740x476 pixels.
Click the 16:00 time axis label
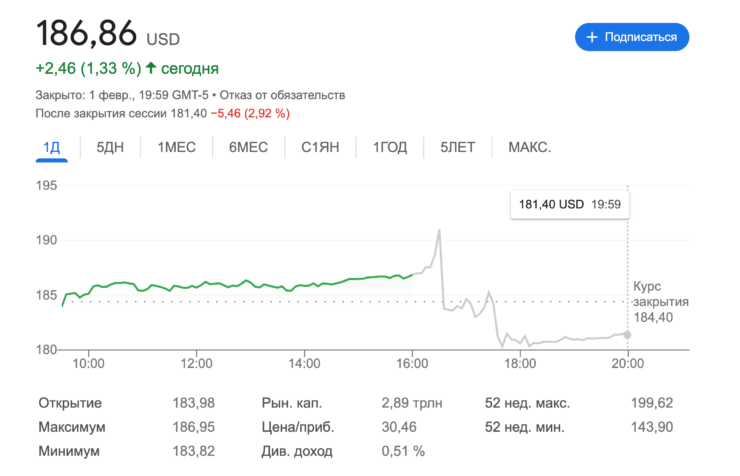click(x=412, y=364)
